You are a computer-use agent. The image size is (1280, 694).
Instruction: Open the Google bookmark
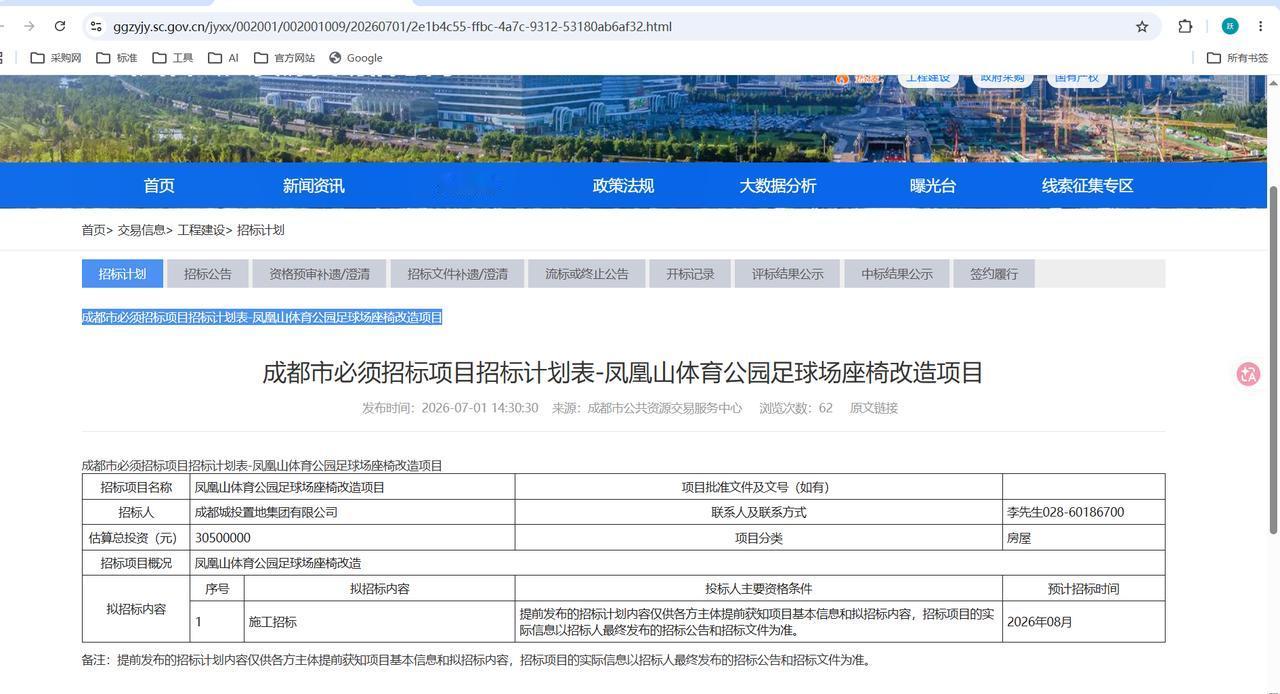(356, 58)
